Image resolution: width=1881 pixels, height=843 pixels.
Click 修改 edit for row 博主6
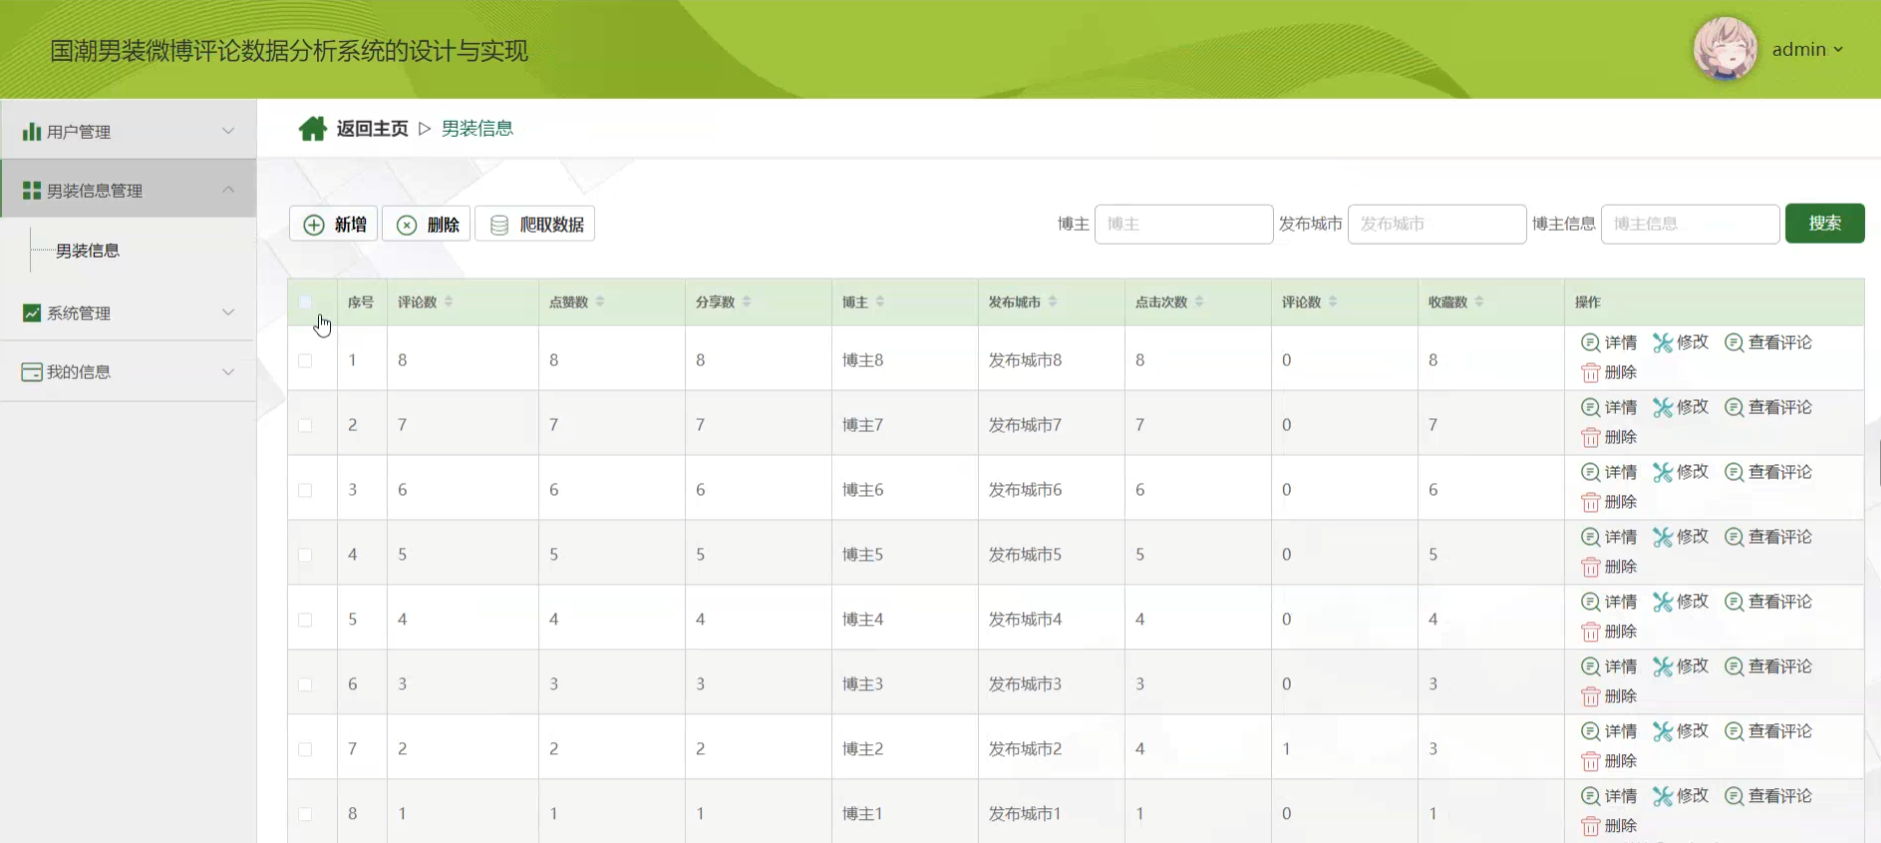[1681, 472]
